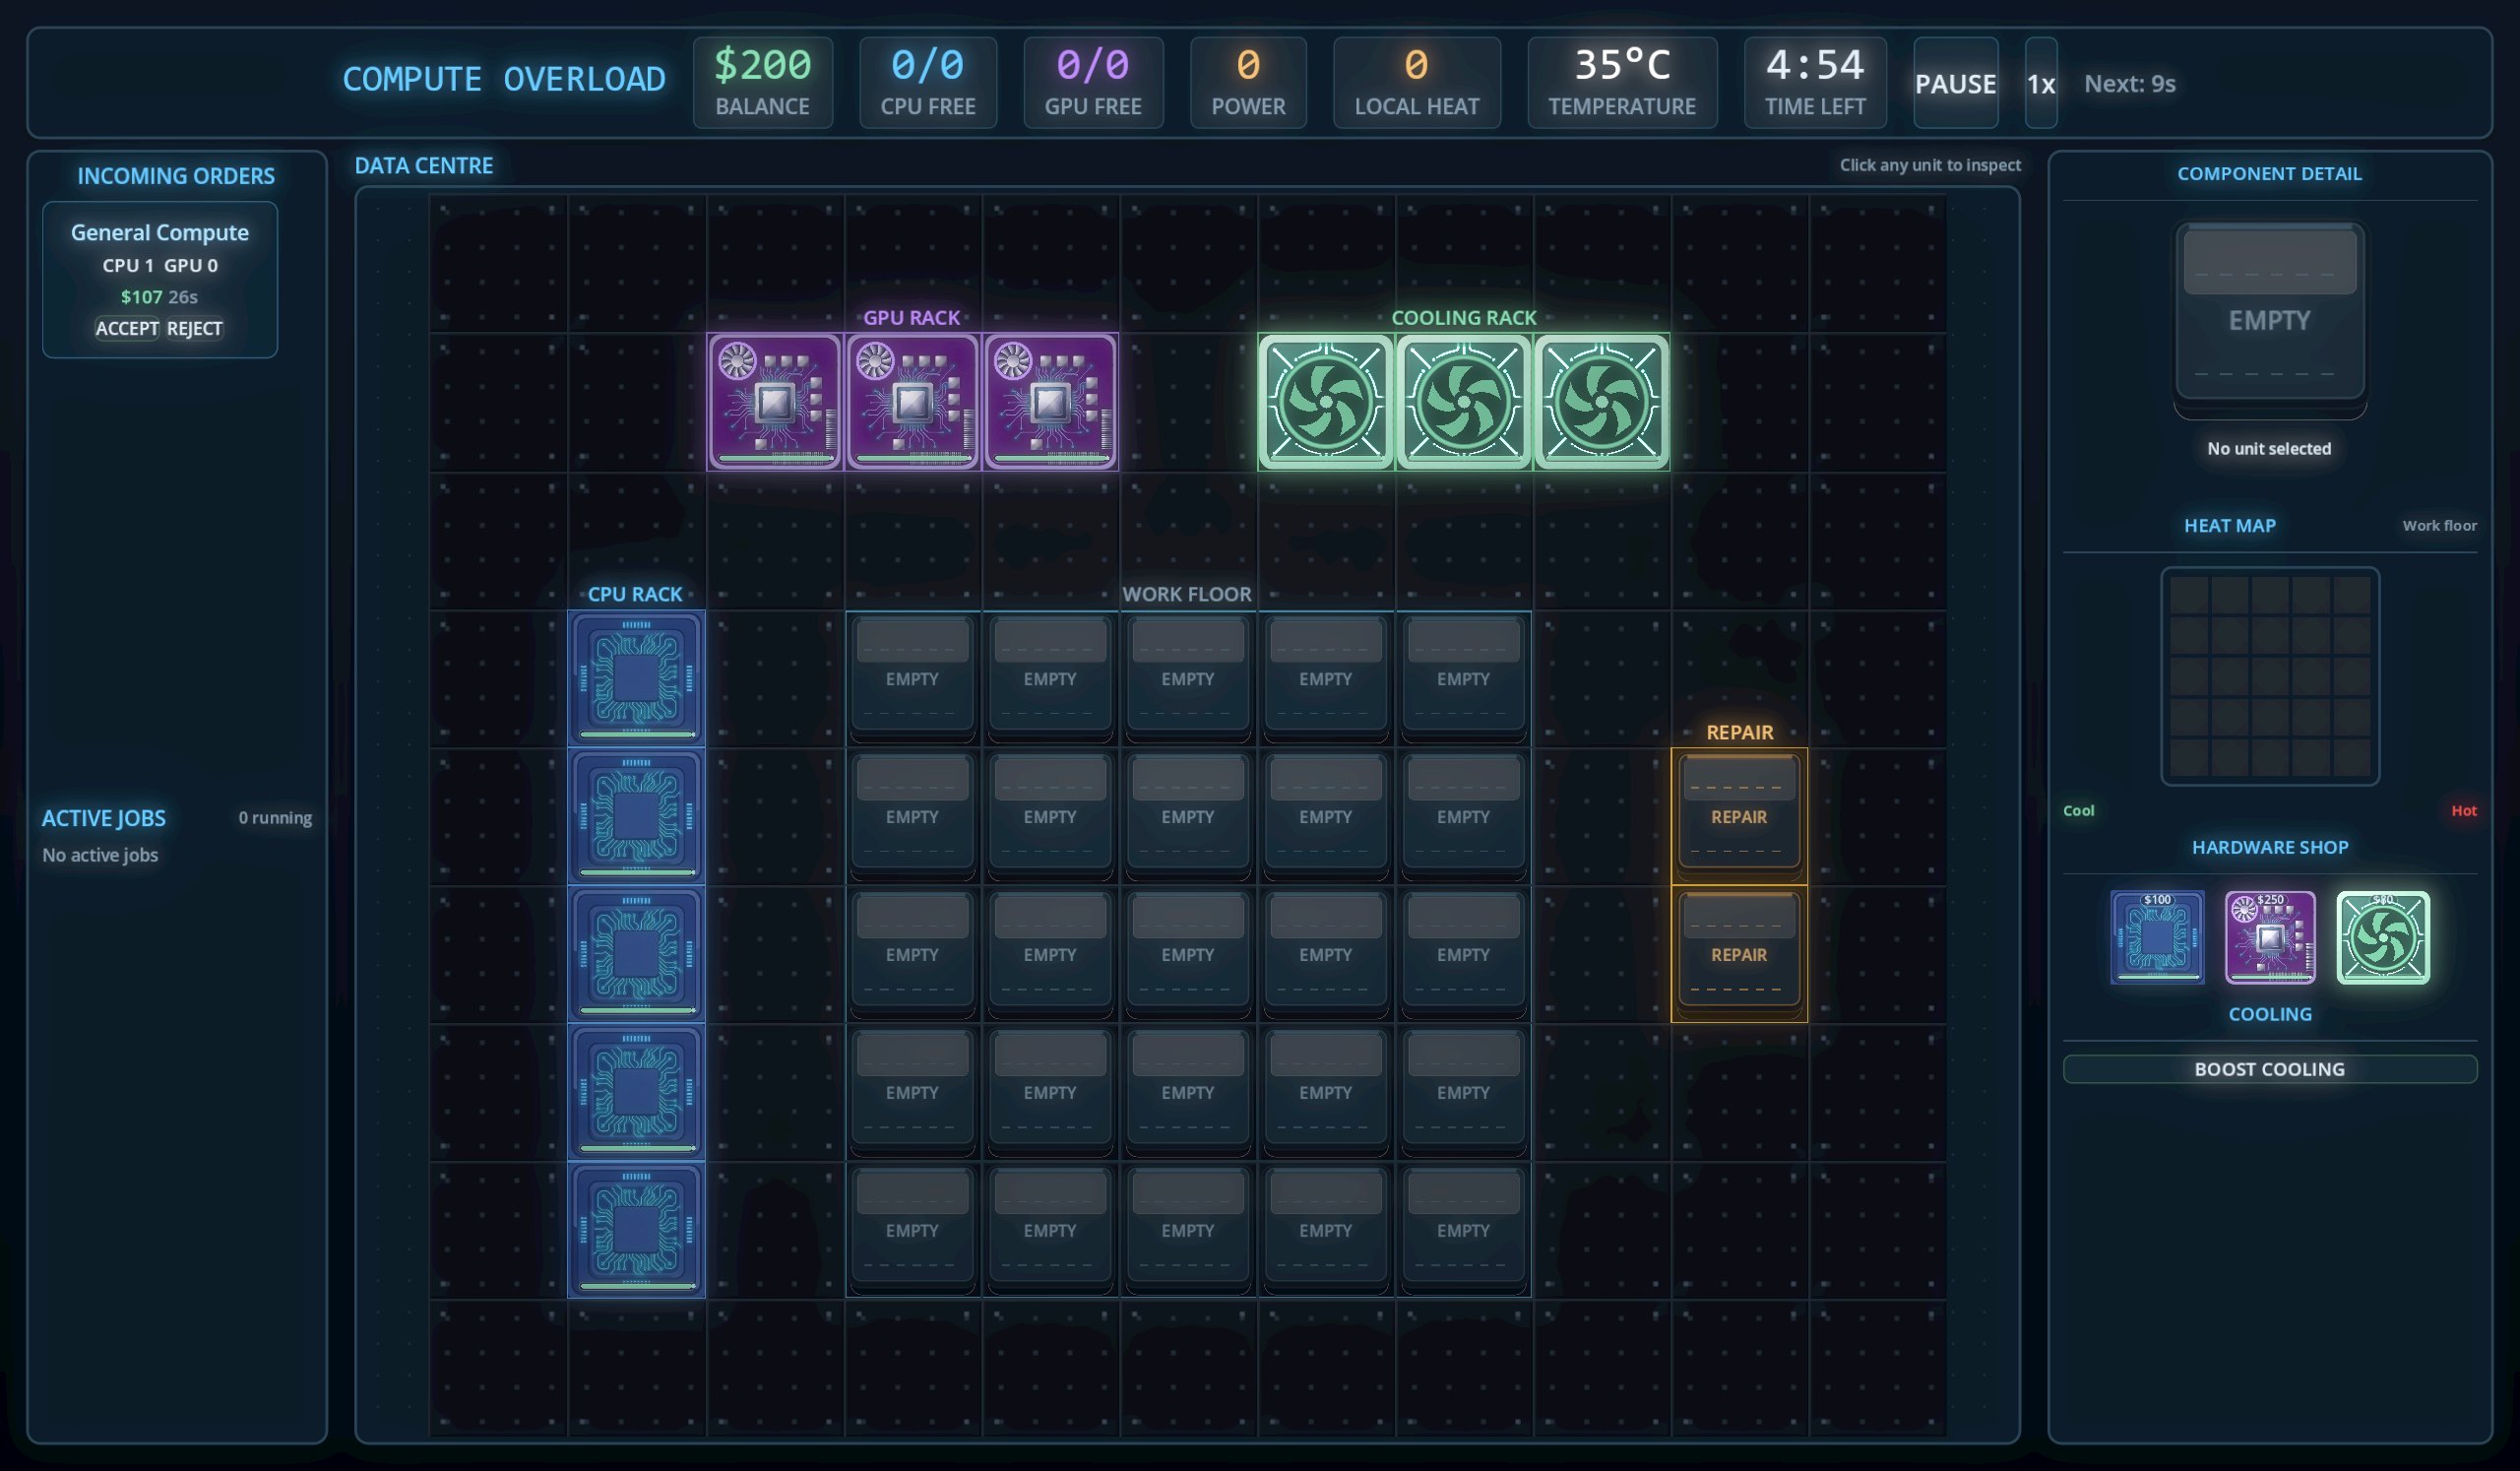This screenshot has height=1471, width=2520.
Task: Pause the game
Action: click(x=1955, y=83)
